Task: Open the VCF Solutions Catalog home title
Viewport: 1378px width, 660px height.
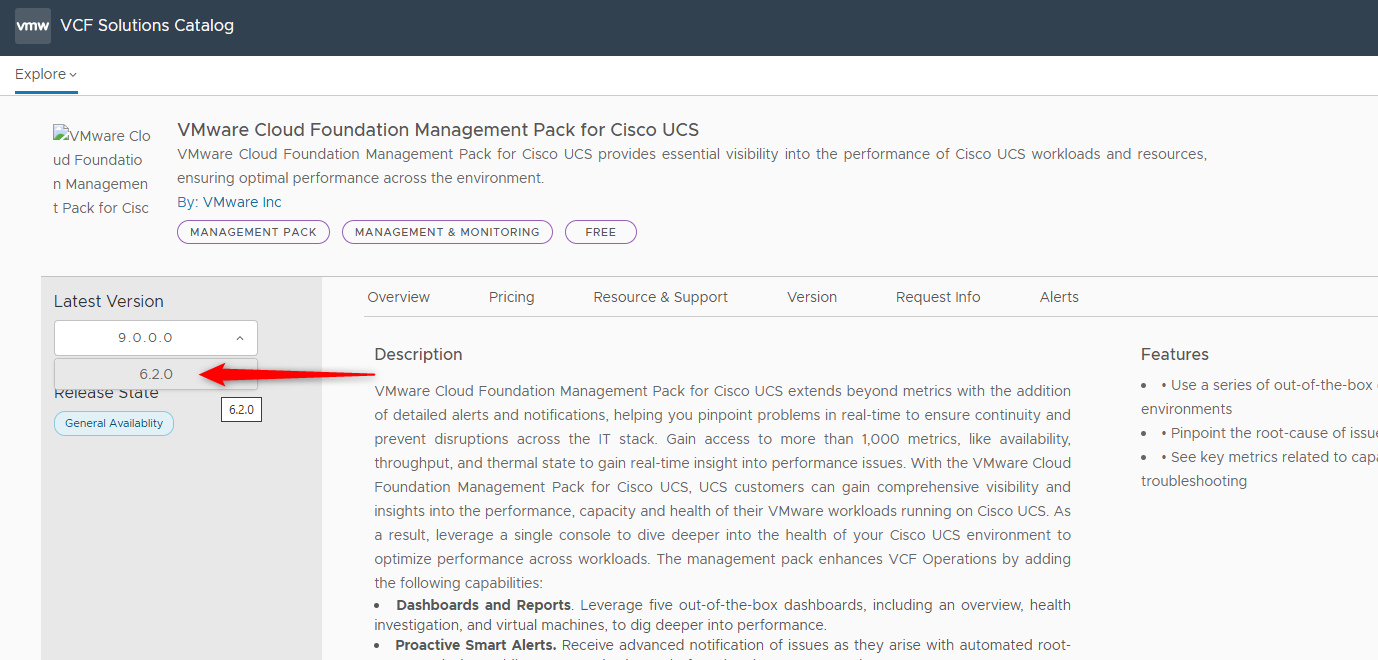Action: point(147,26)
